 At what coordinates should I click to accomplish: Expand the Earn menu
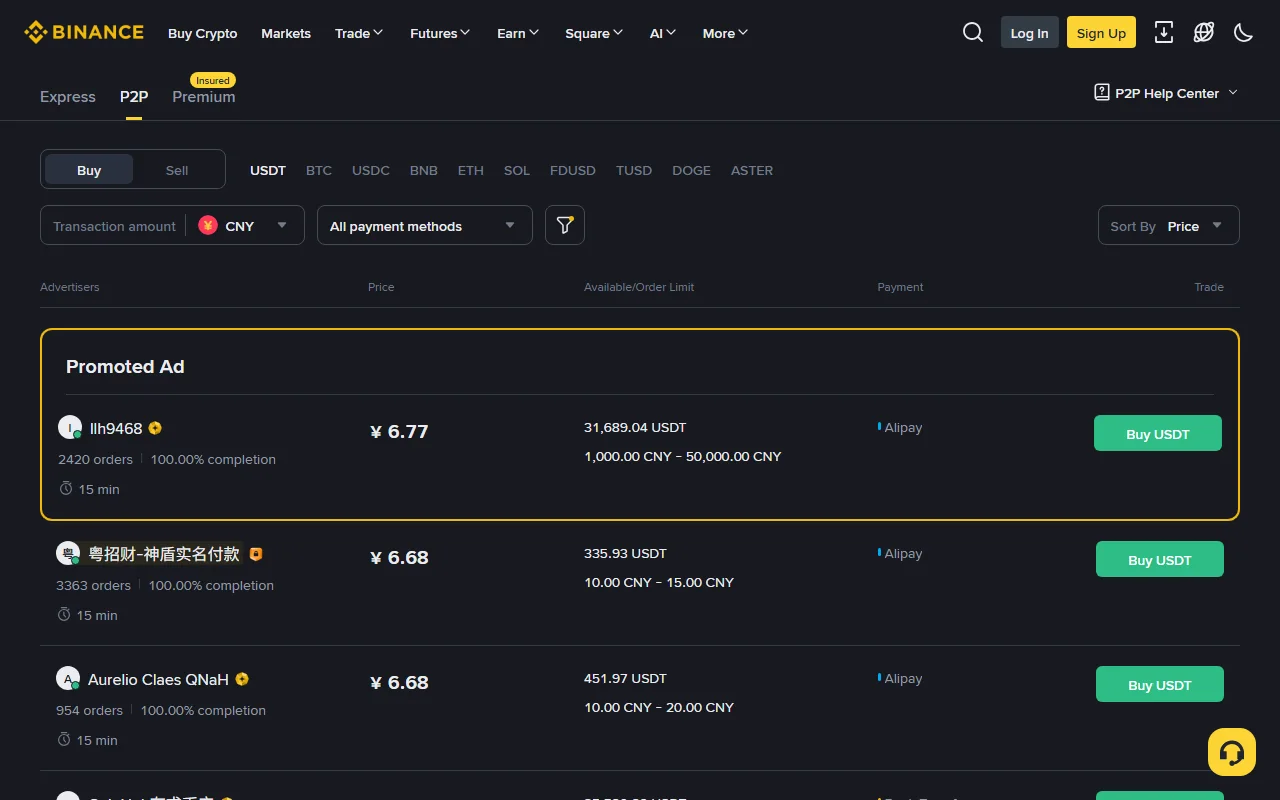click(x=518, y=33)
